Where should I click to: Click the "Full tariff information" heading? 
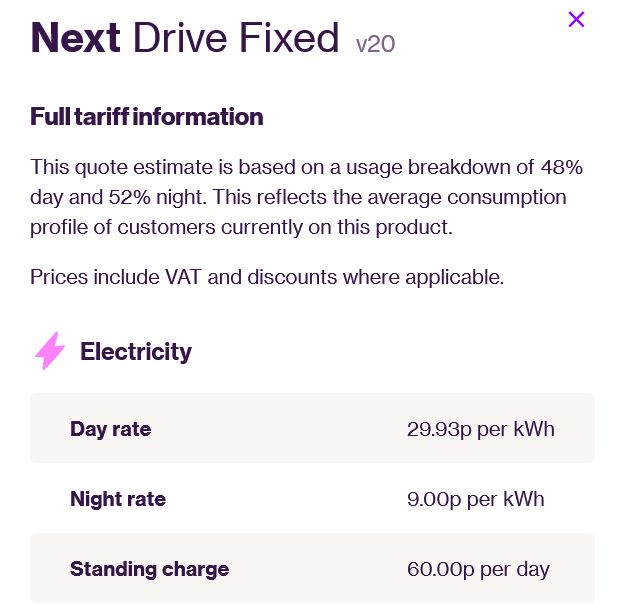[x=147, y=117]
